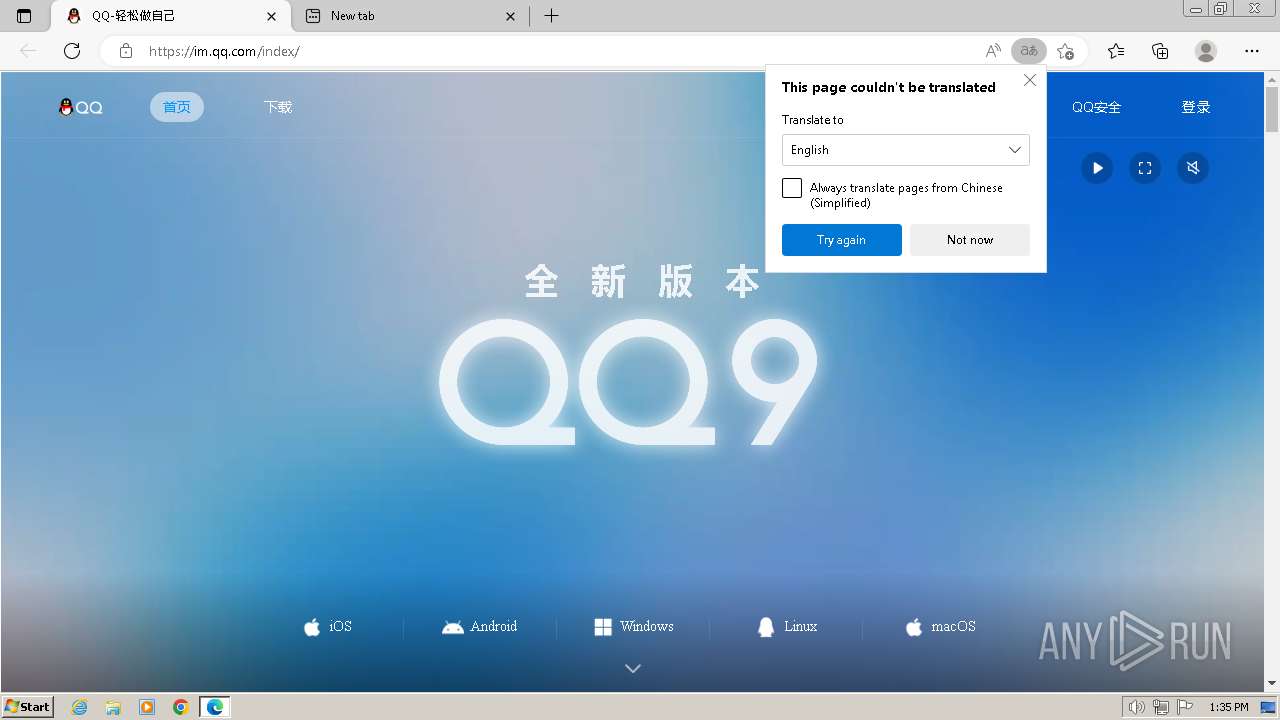The width and height of the screenshot is (1280, 720).
Task: Select Microsoft Edge taskbar icon
Action: pyautogui.click(x=215, y=707)
